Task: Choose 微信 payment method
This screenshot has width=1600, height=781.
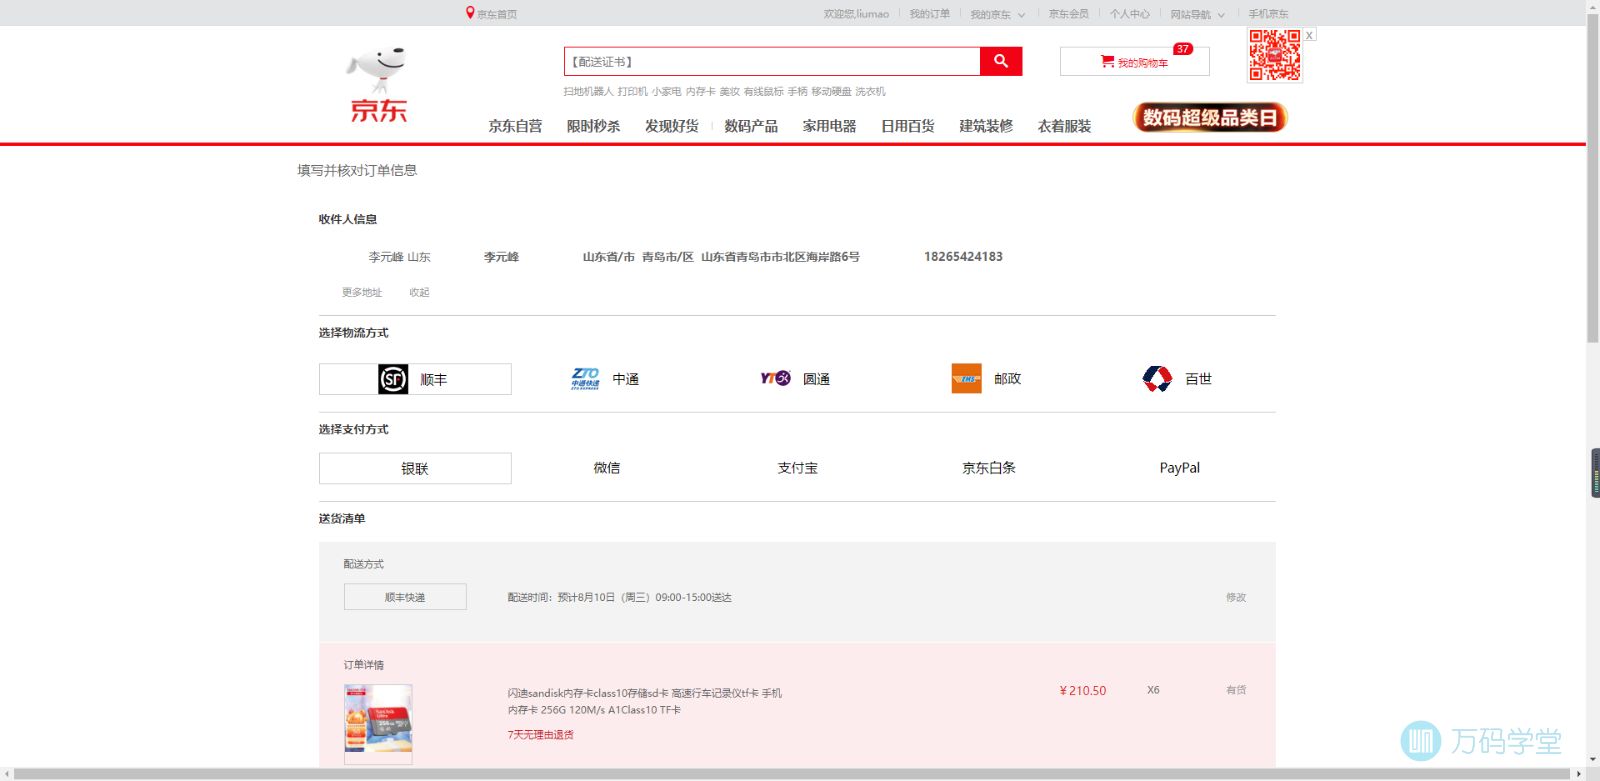Action: [606, 468]
